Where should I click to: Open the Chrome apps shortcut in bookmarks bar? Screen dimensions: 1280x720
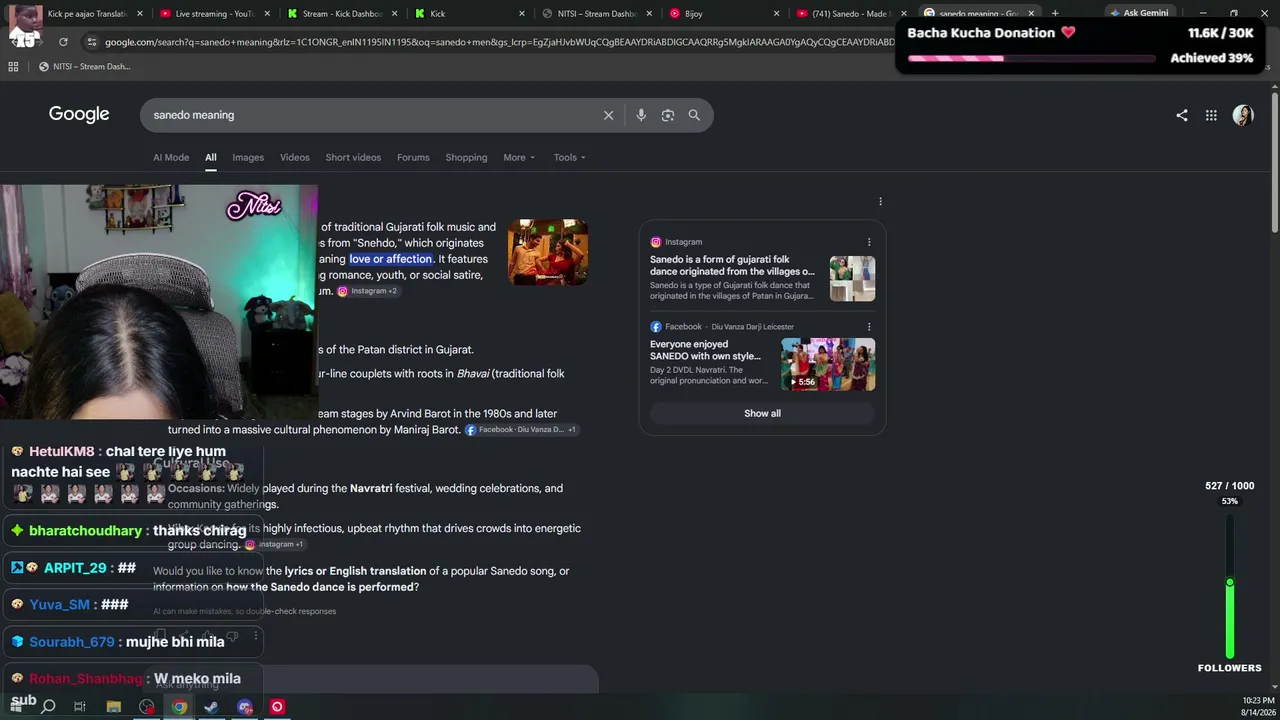tap(13, 67)
